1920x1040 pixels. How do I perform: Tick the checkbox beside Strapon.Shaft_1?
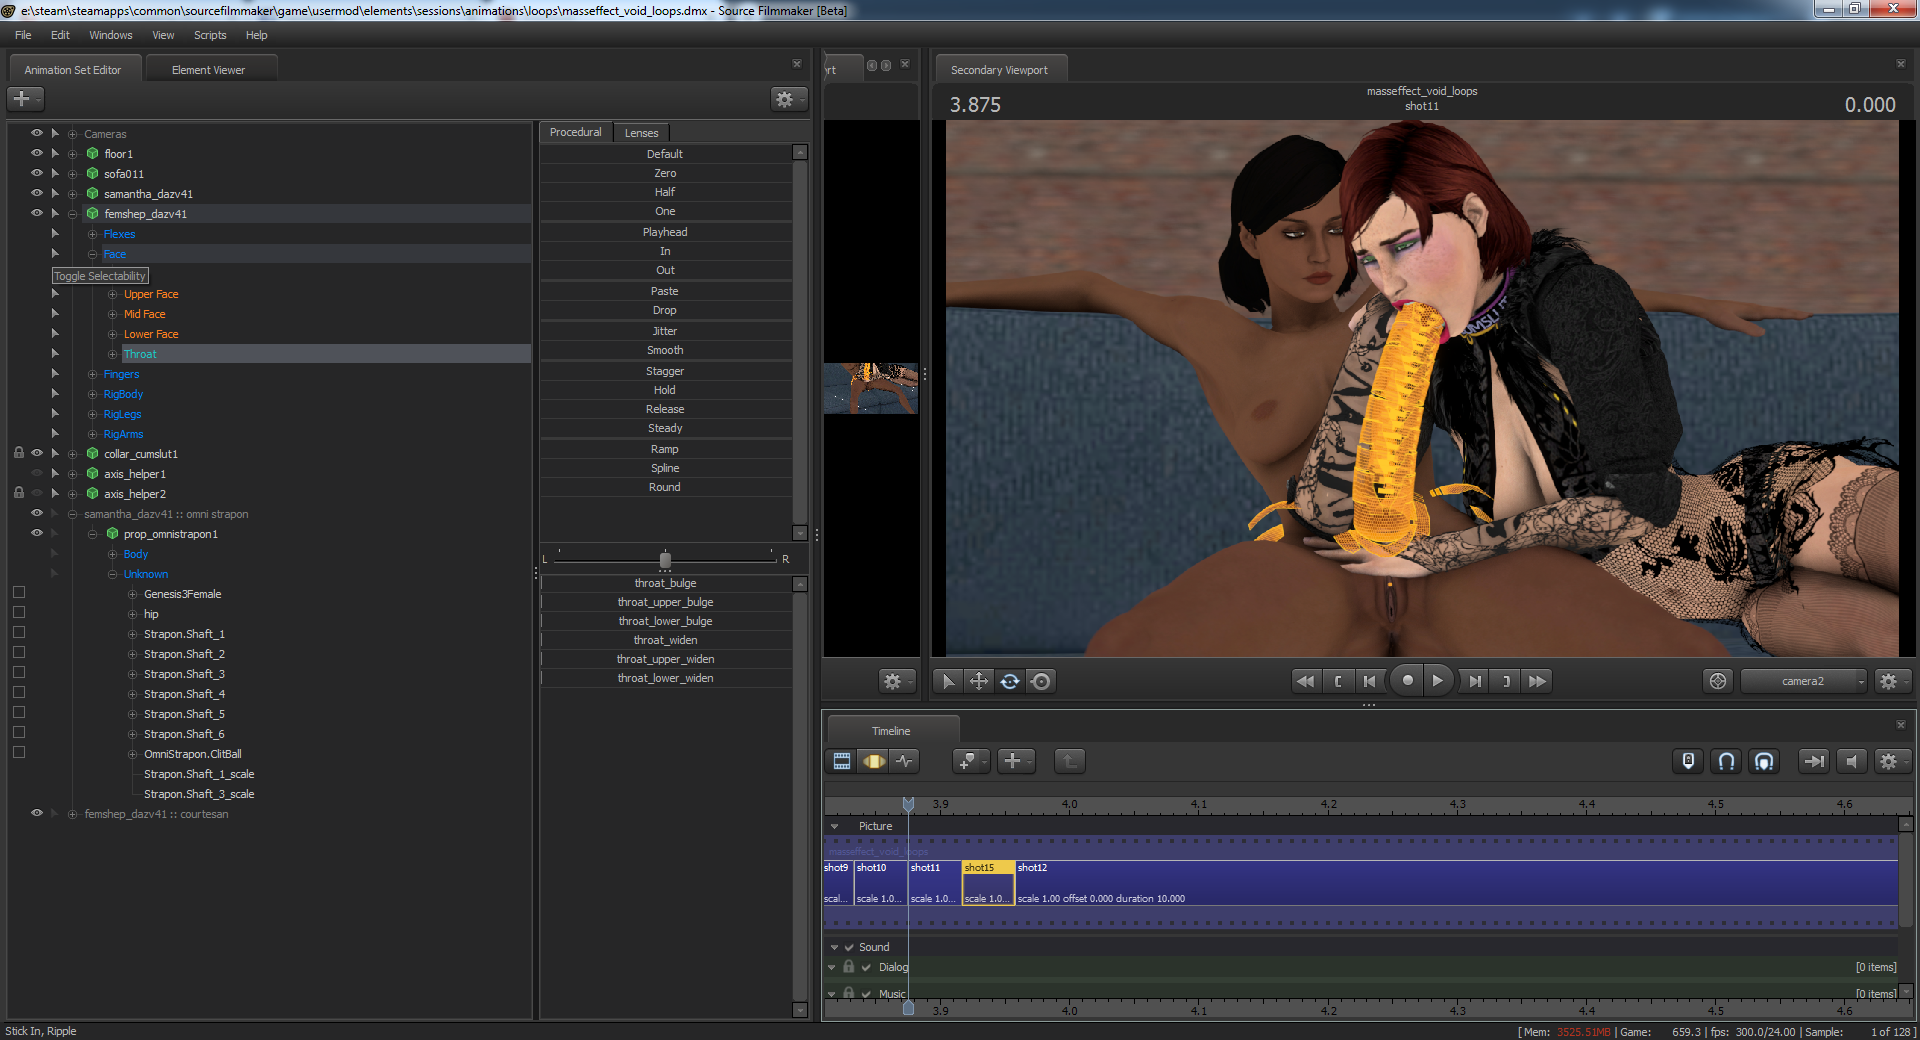(x=19, y=633)
